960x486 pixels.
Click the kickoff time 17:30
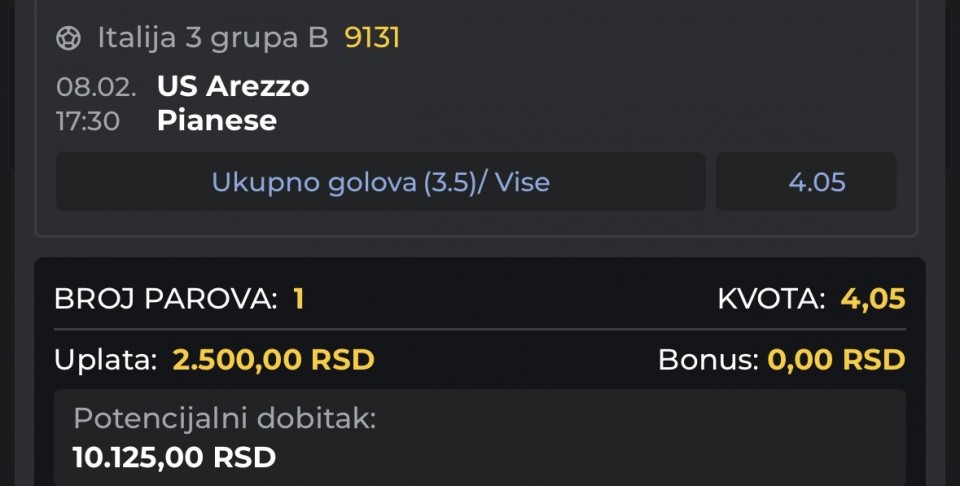coord(88,121)
